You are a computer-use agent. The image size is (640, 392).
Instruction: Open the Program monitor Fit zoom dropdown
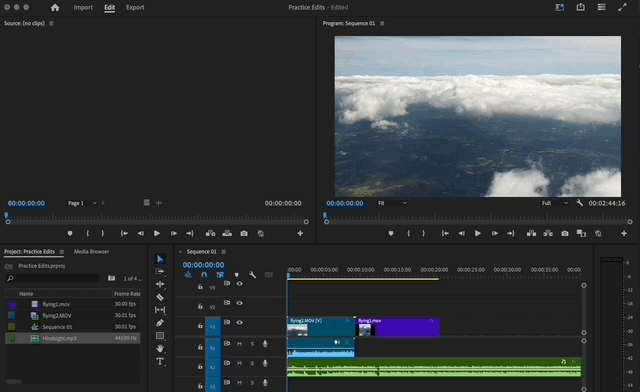[x=392, y=203]
